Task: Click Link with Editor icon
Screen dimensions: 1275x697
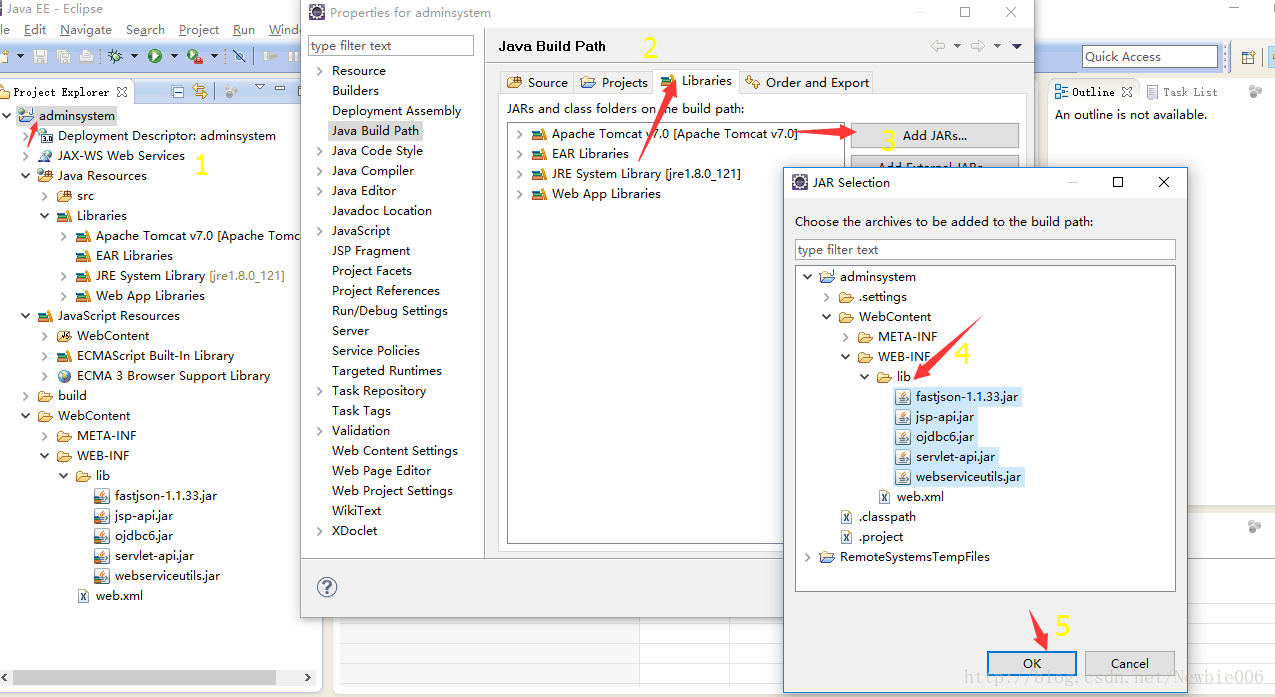Action: point(199,91)
